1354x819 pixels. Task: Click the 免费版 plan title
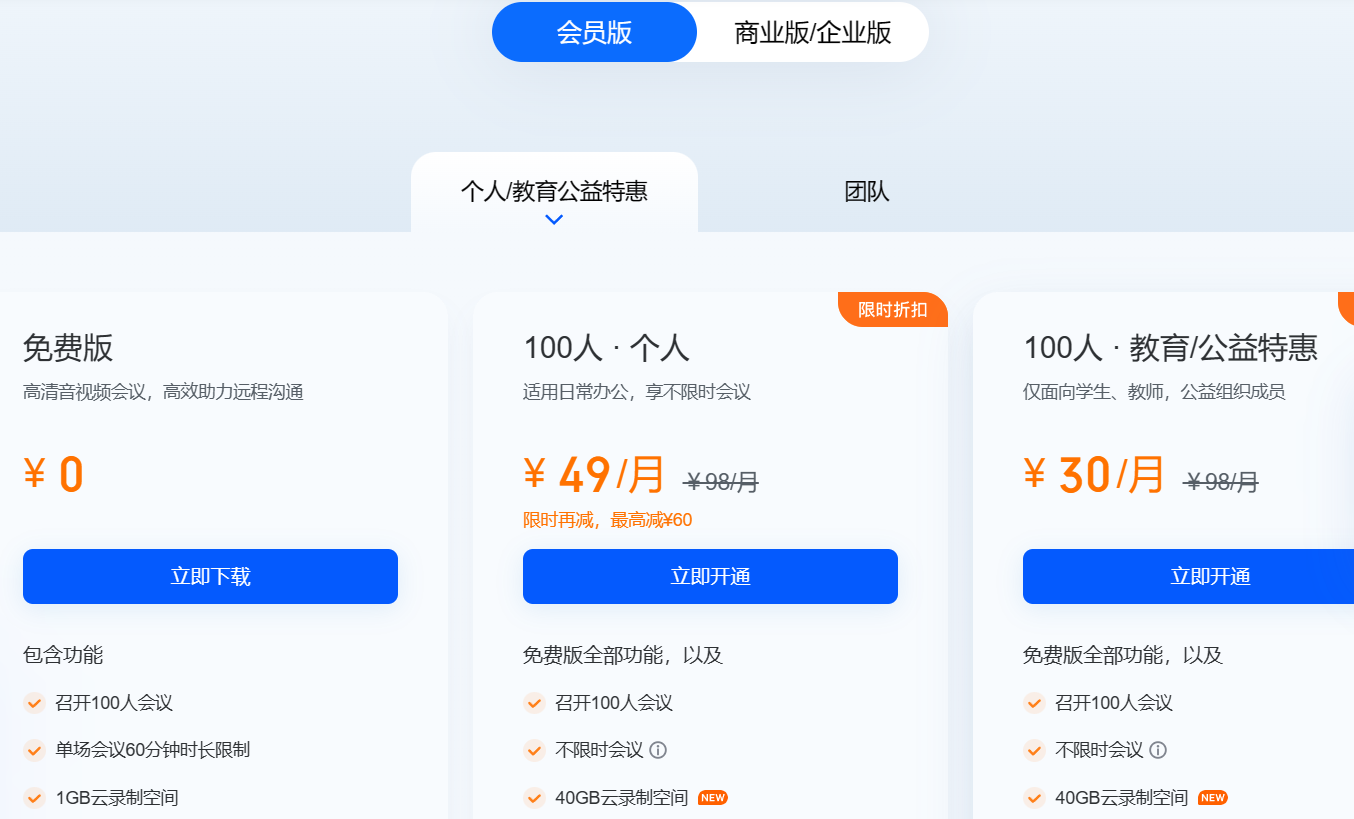(x=68, y=348)
